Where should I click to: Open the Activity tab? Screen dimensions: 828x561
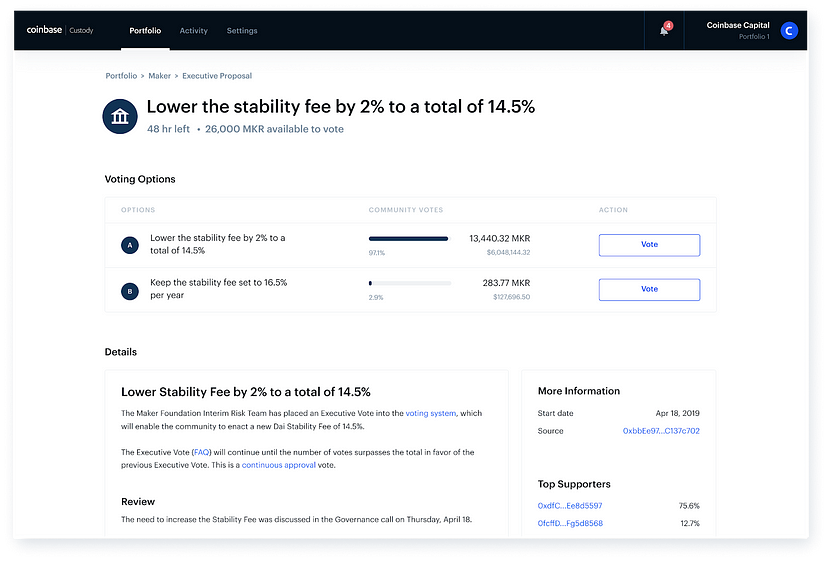[x=194, y=31]
